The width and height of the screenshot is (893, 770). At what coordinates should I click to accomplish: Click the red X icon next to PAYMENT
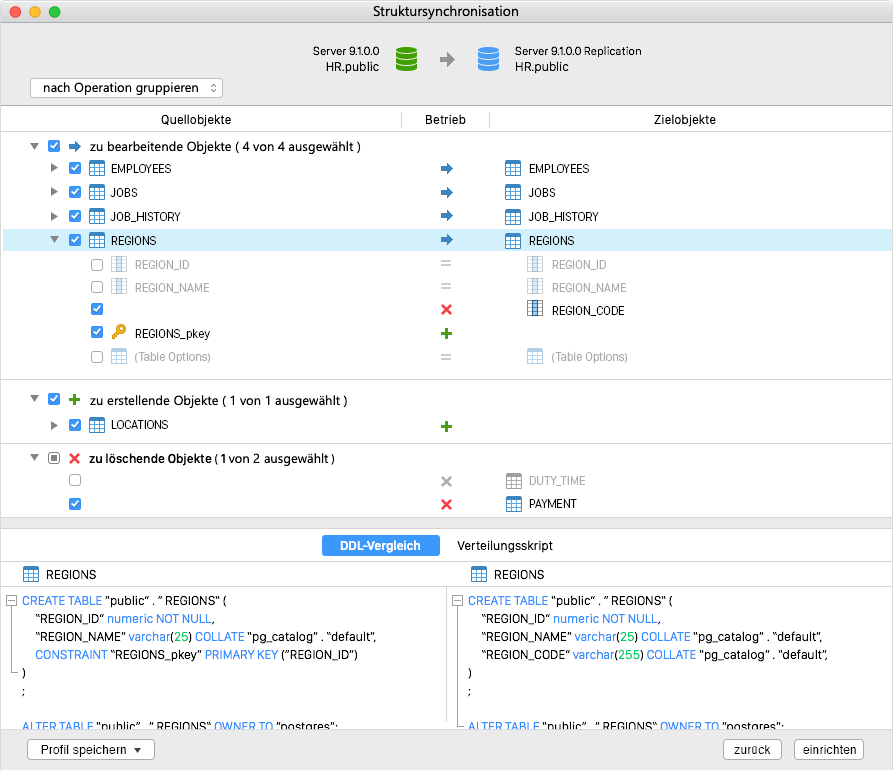pos(446,504)
